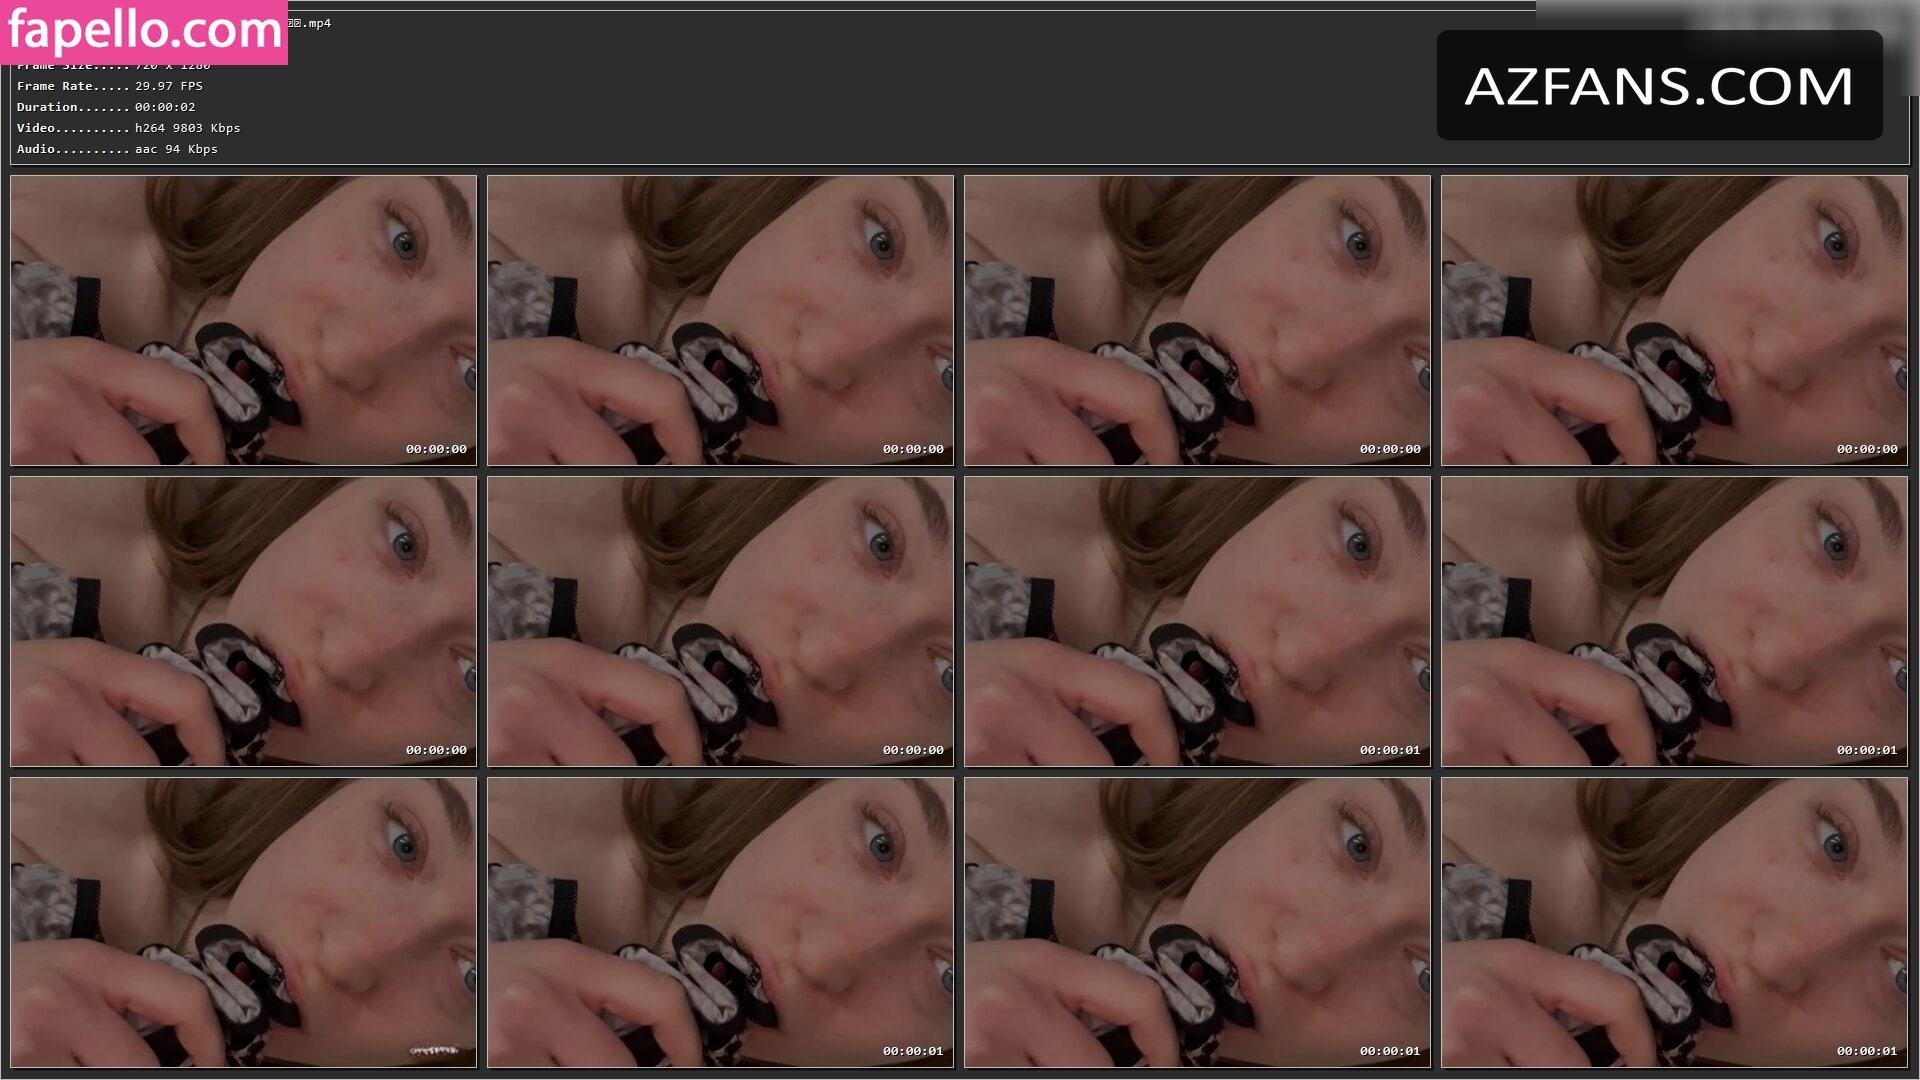Select first thumbnail in the middle row

click(243, 621)
